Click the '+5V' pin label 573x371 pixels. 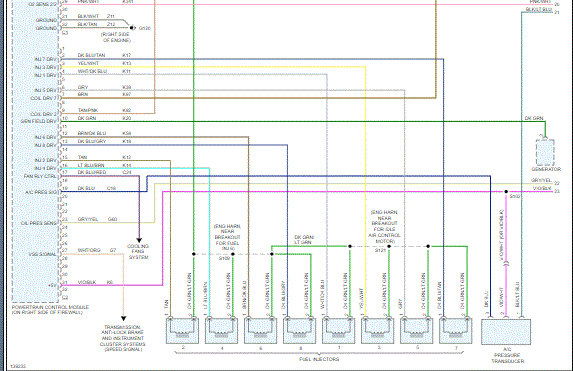52,285
